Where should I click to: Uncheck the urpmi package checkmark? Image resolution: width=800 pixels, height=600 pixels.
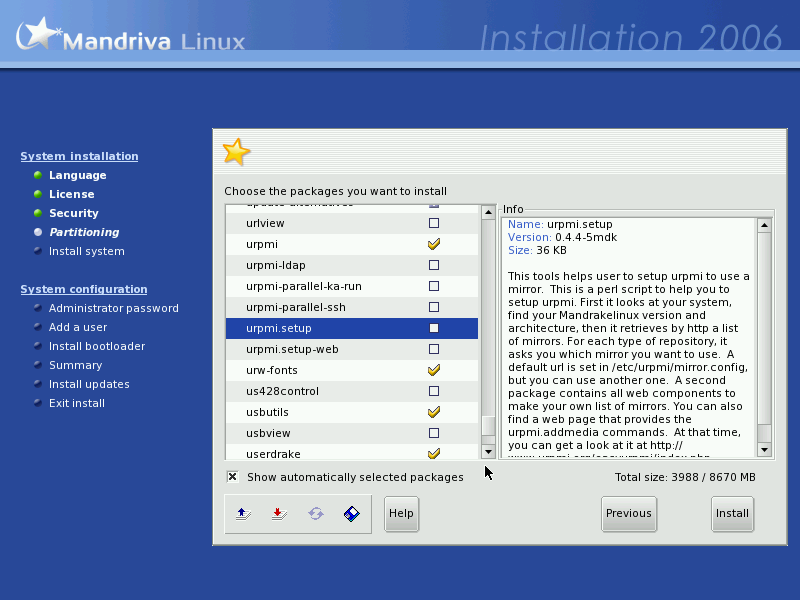434,244
